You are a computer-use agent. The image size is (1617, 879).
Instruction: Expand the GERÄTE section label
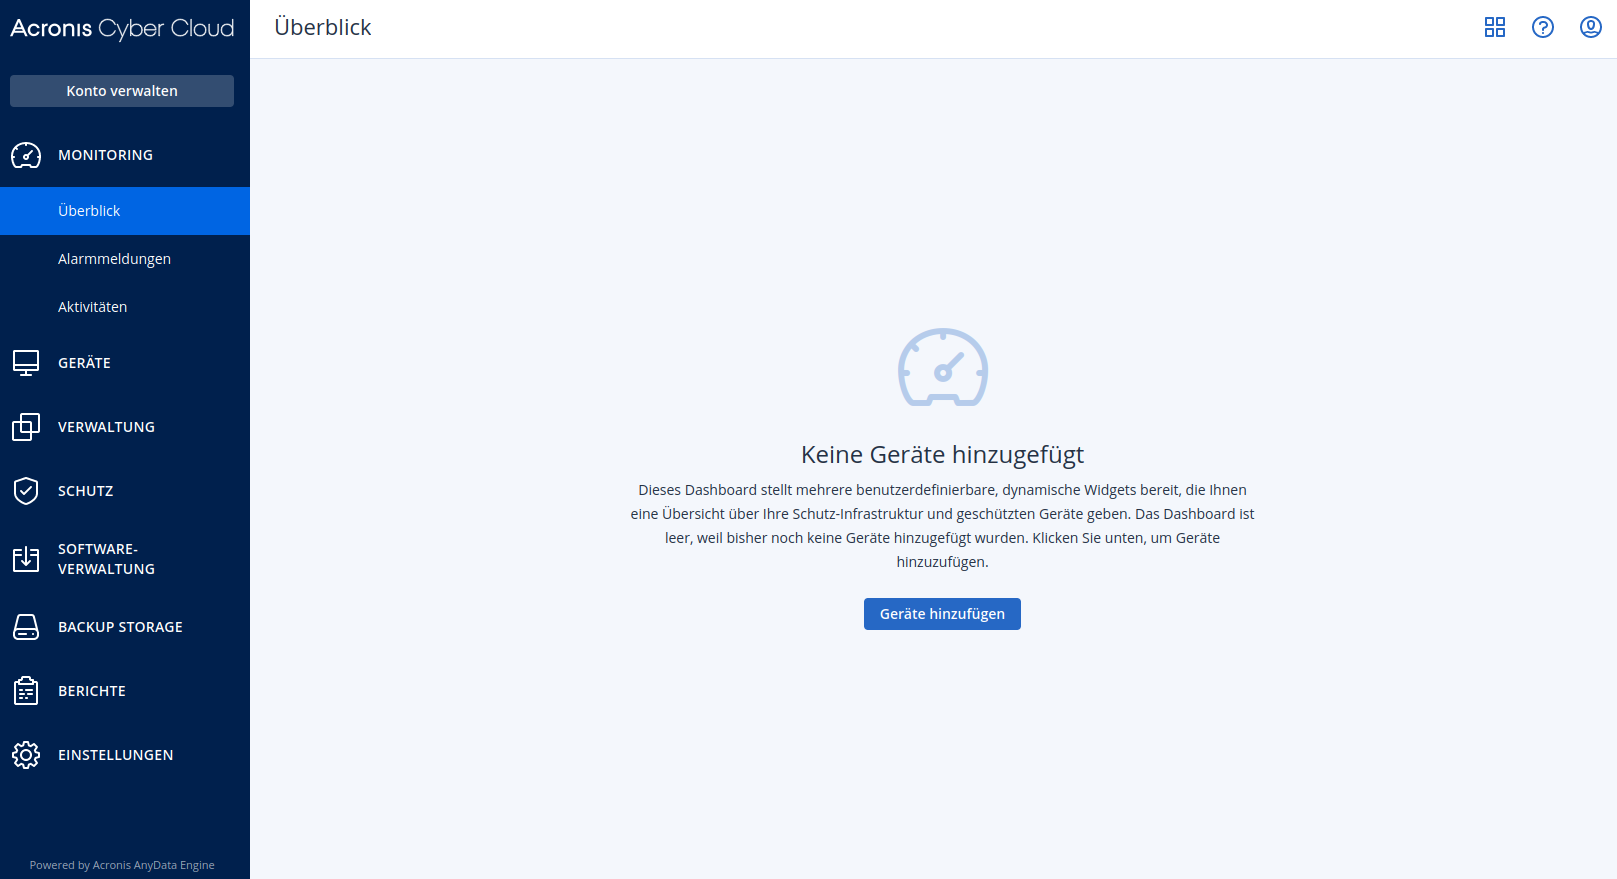[84, 363]
